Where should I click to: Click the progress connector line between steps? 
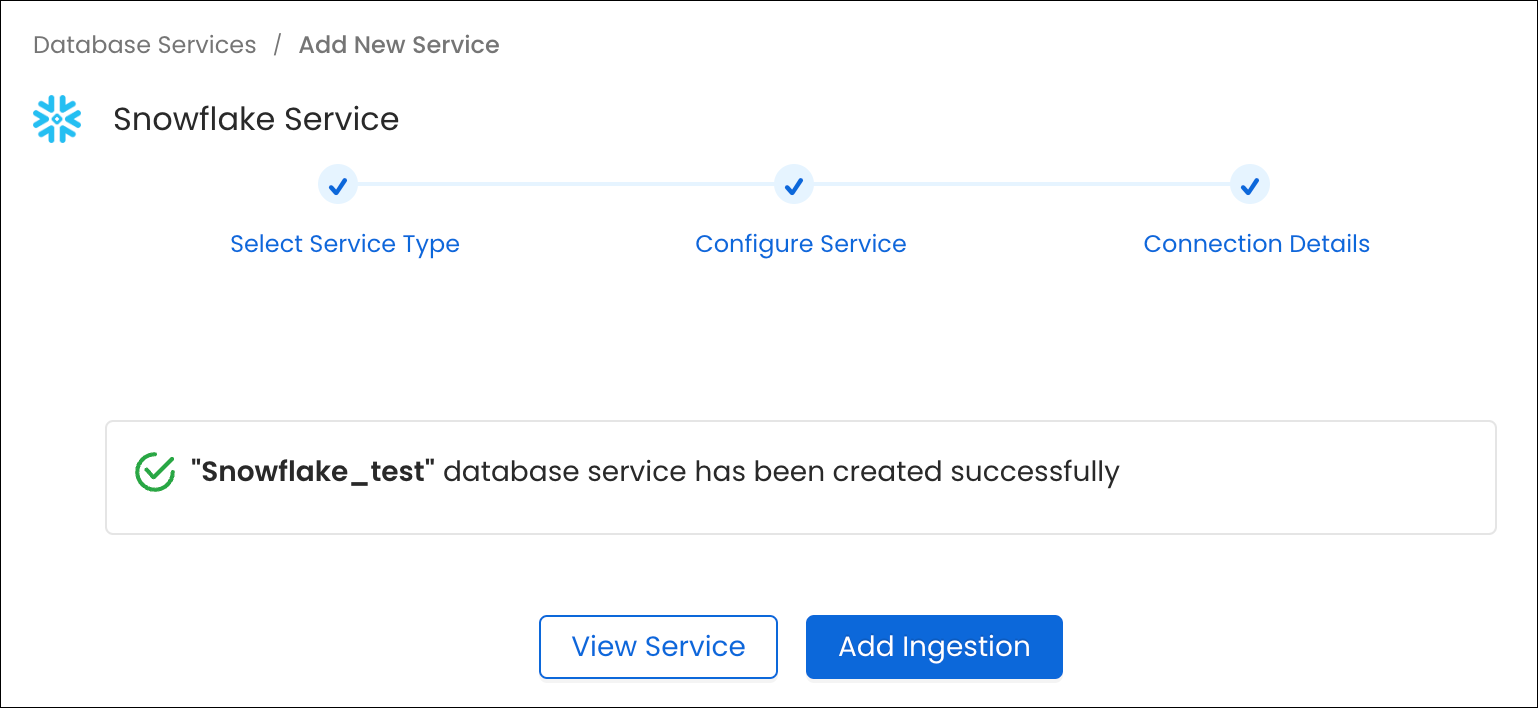coord(565,185)
